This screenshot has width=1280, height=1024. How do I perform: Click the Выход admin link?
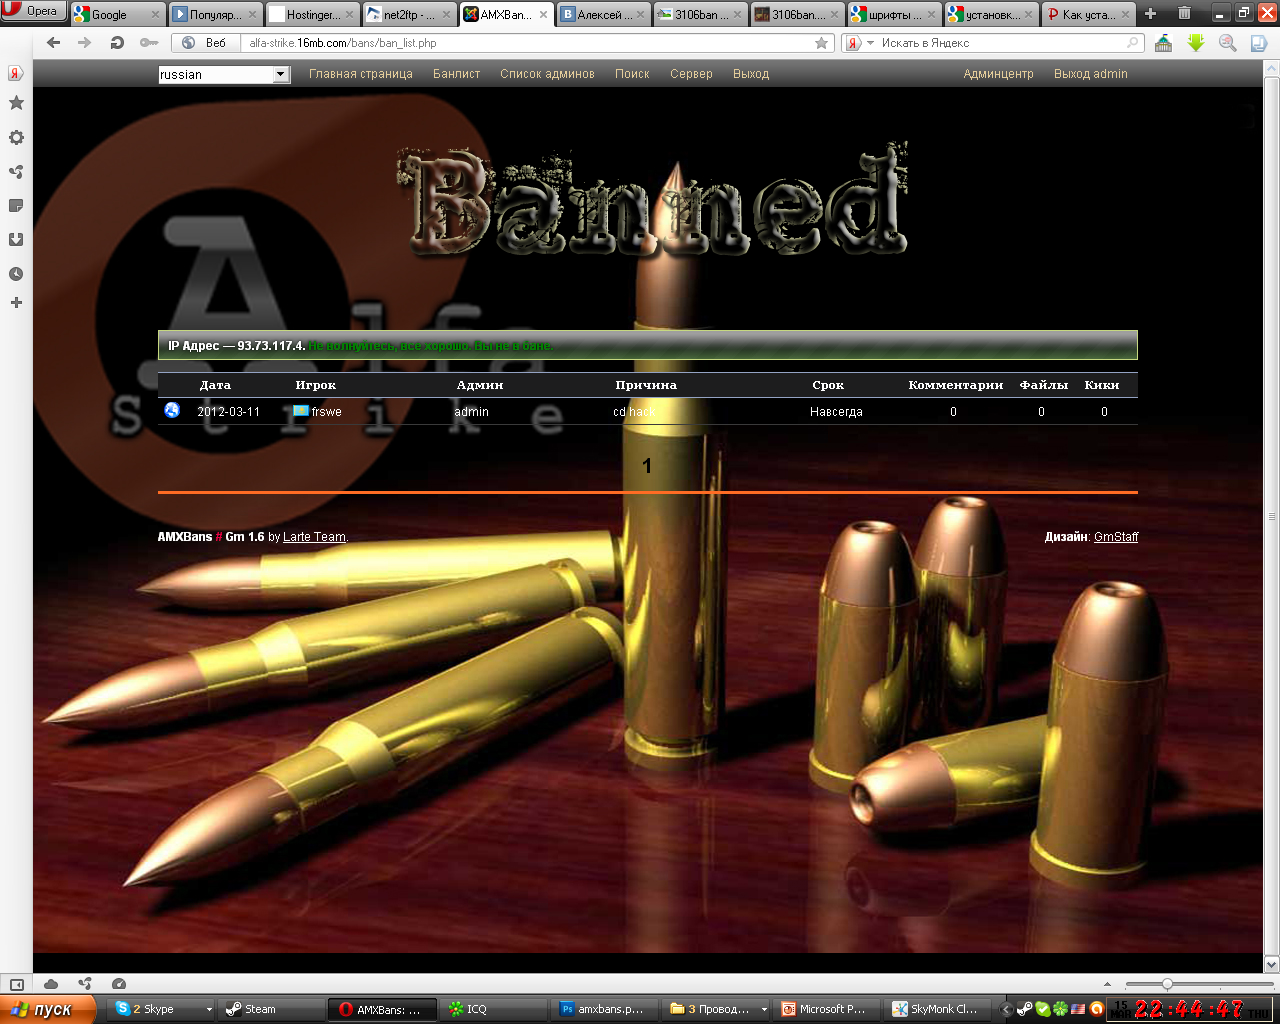1090,74
